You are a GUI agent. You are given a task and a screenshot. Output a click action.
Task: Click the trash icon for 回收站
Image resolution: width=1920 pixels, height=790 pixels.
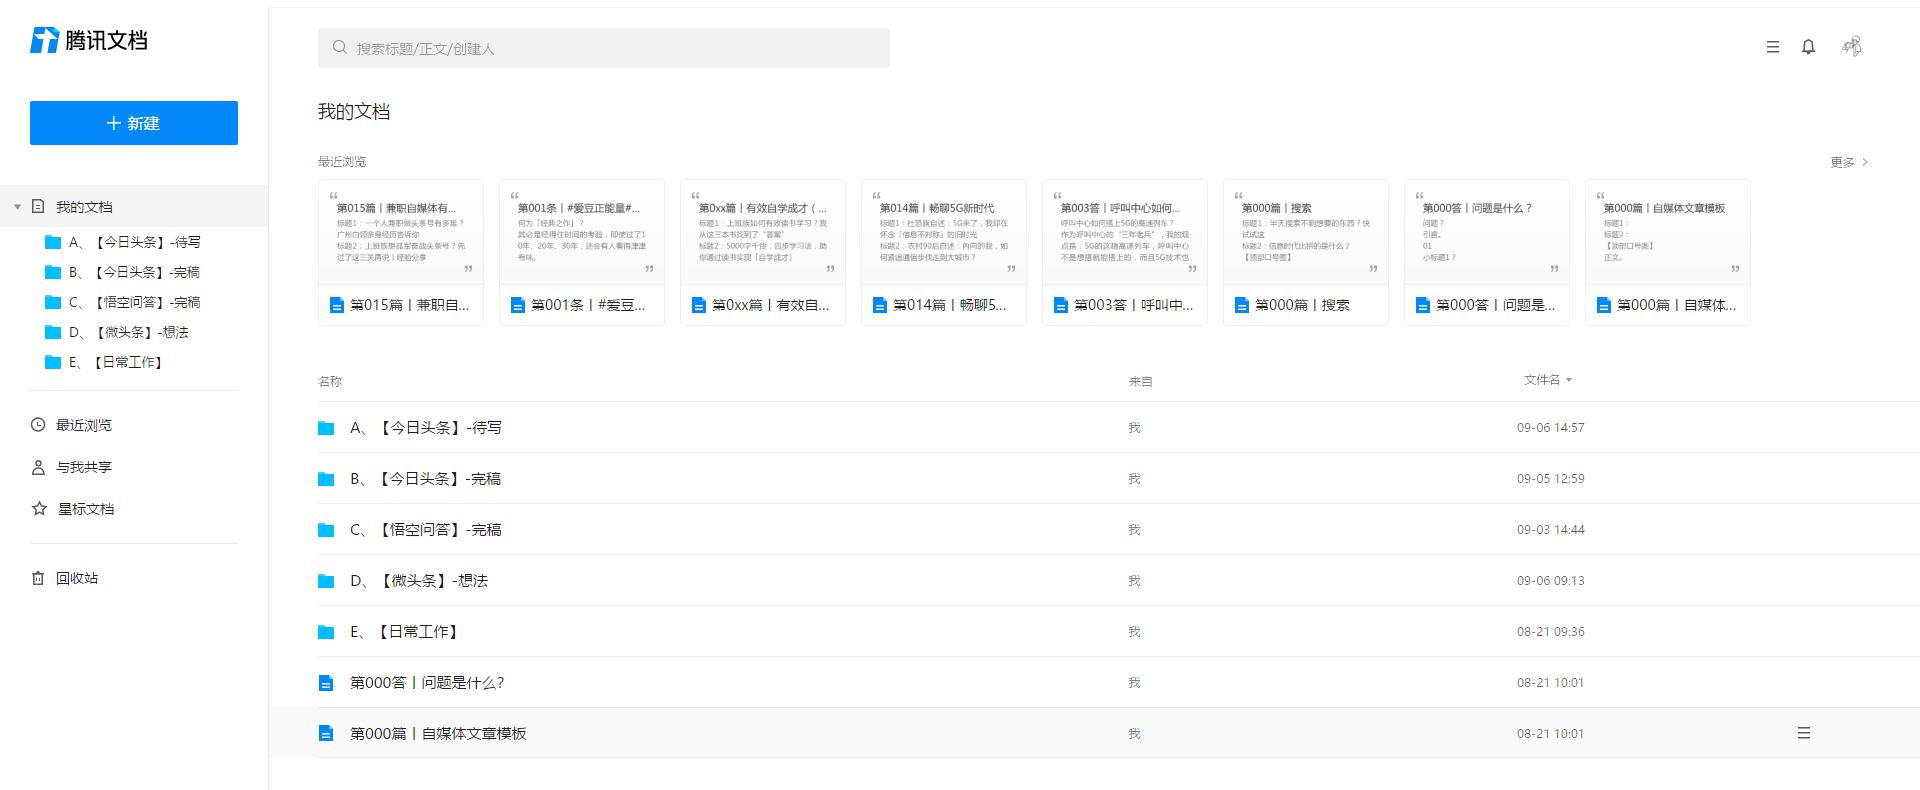38,578
